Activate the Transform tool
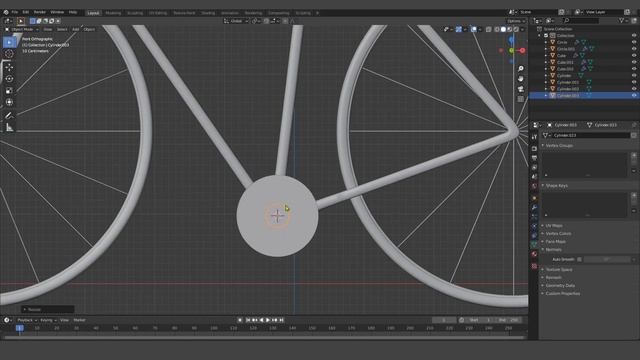Viewport: 640px width, 360px height. pyautogui.click(x=9, y=102)
